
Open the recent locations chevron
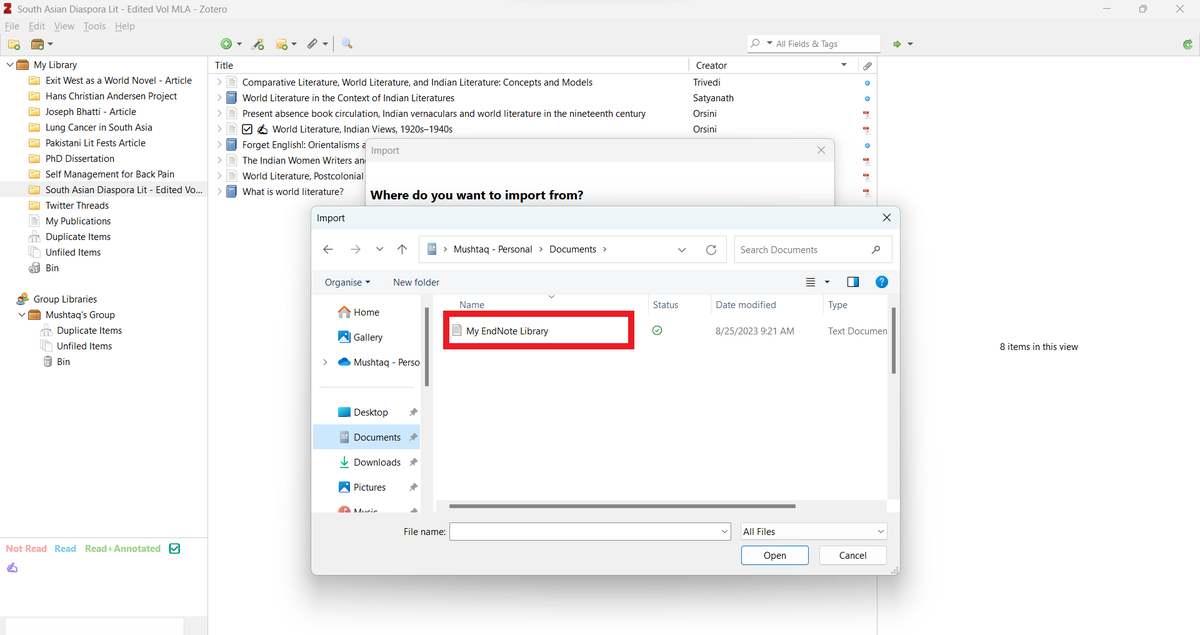point(379,250)
